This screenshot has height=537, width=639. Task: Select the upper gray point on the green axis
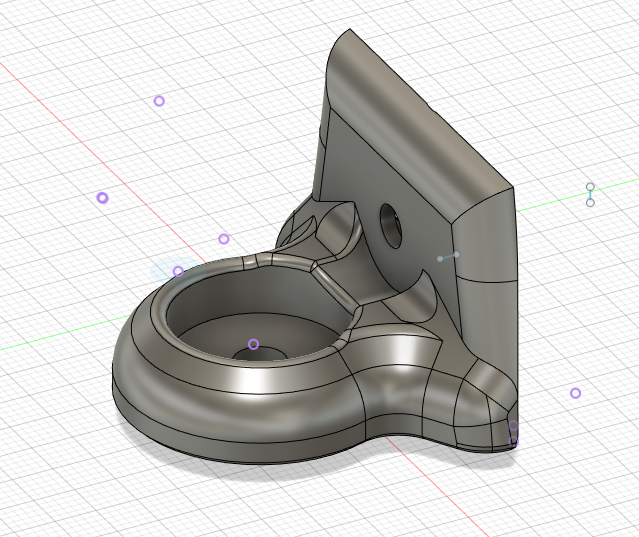tap(590, 187)
